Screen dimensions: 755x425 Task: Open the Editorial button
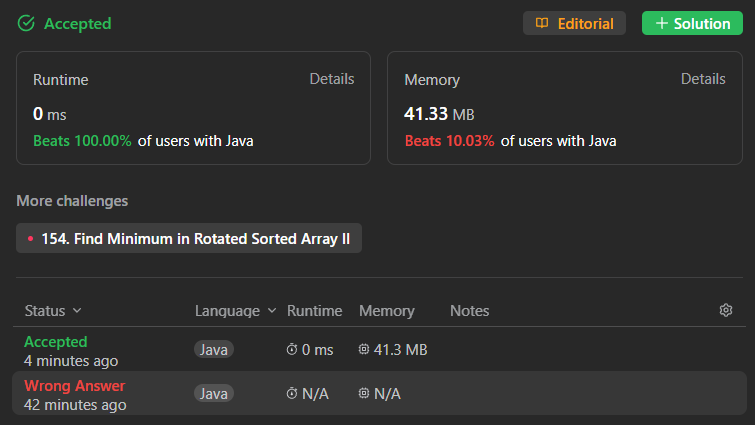pos(574,23)
